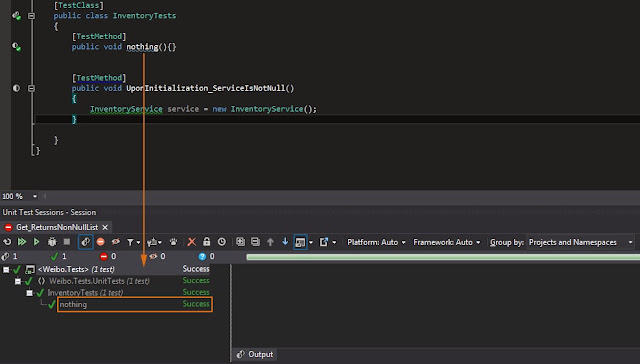Collapse all tests tree icon
Viewport: 640px width, 364px height.
click(x=255, y=242)
